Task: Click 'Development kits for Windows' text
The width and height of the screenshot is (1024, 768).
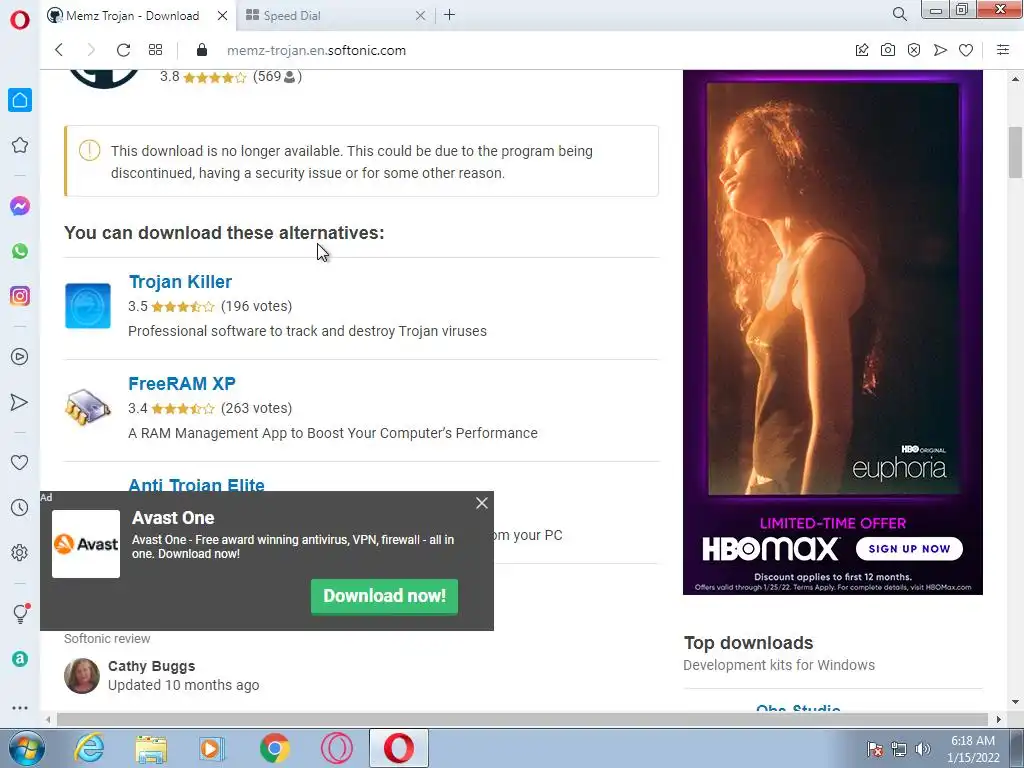Action: pyautogui.click(x=779, y=665)
